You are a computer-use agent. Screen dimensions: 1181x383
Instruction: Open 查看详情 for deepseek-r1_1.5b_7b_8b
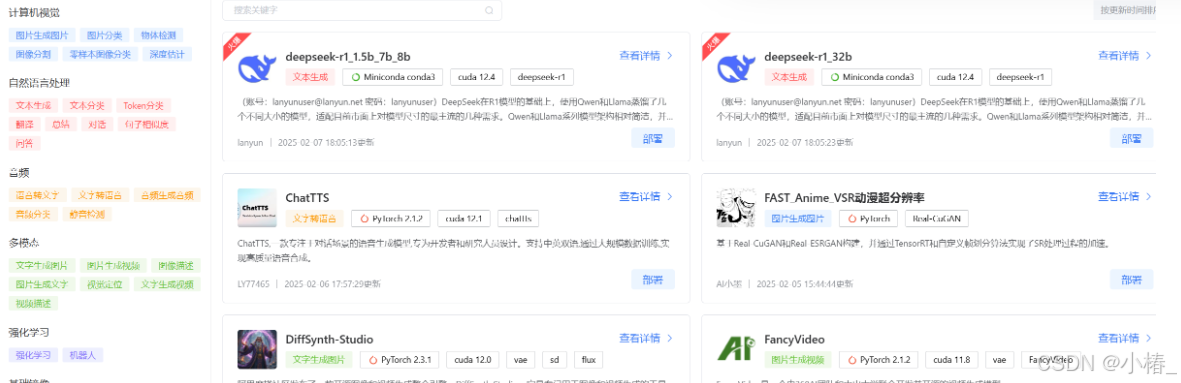point(645,55)
